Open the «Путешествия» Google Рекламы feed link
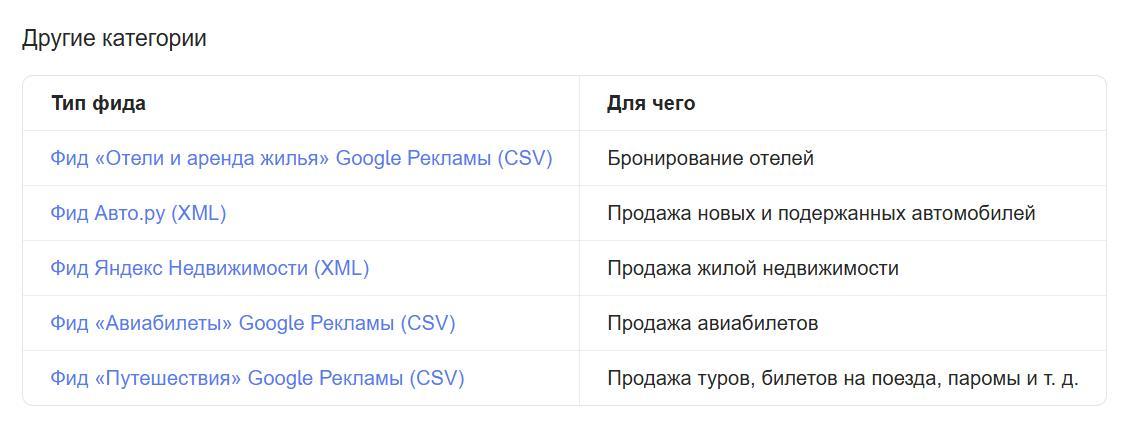The image size is (1142, 431). tap(257, 378)
